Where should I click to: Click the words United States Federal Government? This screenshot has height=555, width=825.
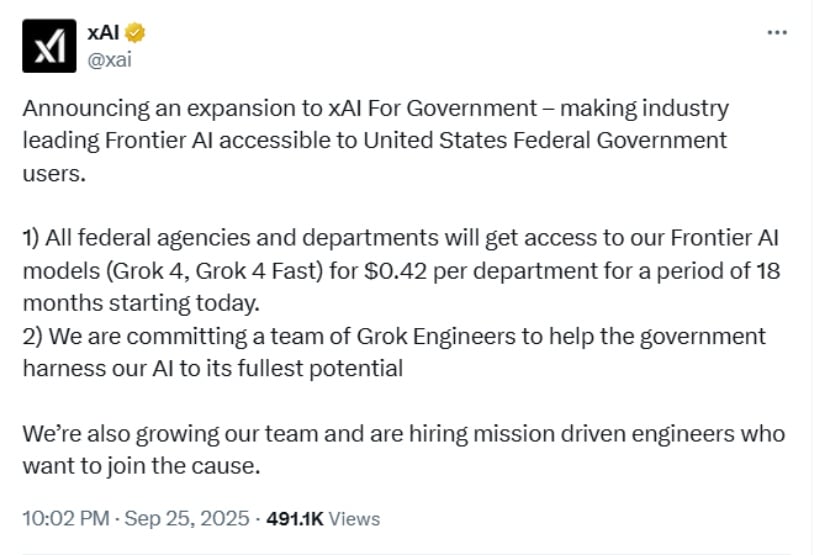[x=545, y=140]
